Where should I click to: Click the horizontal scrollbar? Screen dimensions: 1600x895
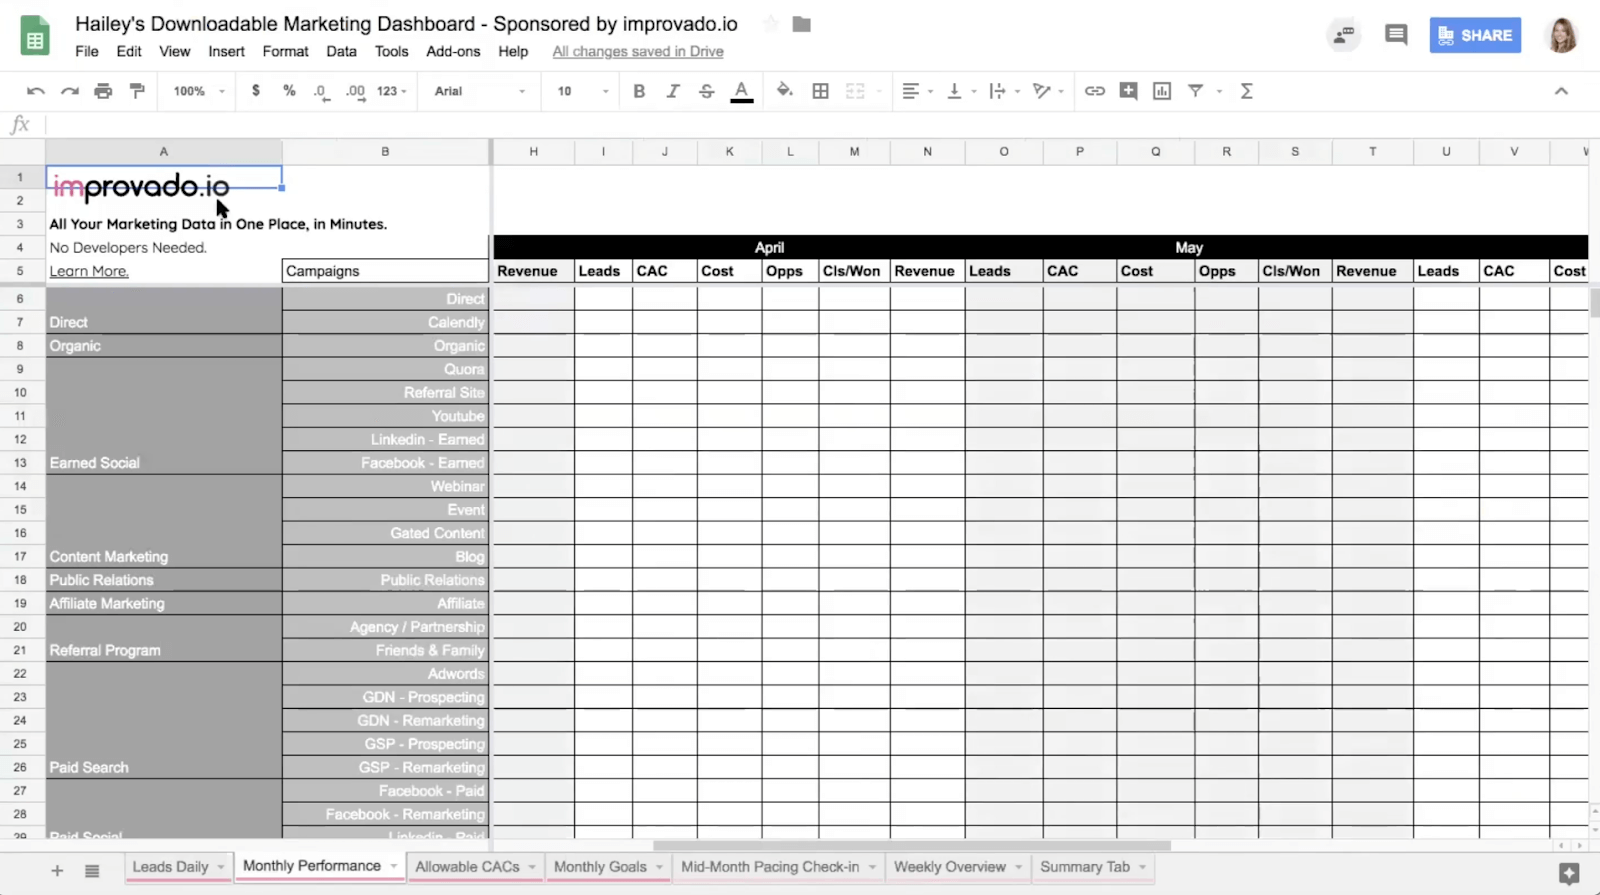pyautogui.click(x=912, y=846)
